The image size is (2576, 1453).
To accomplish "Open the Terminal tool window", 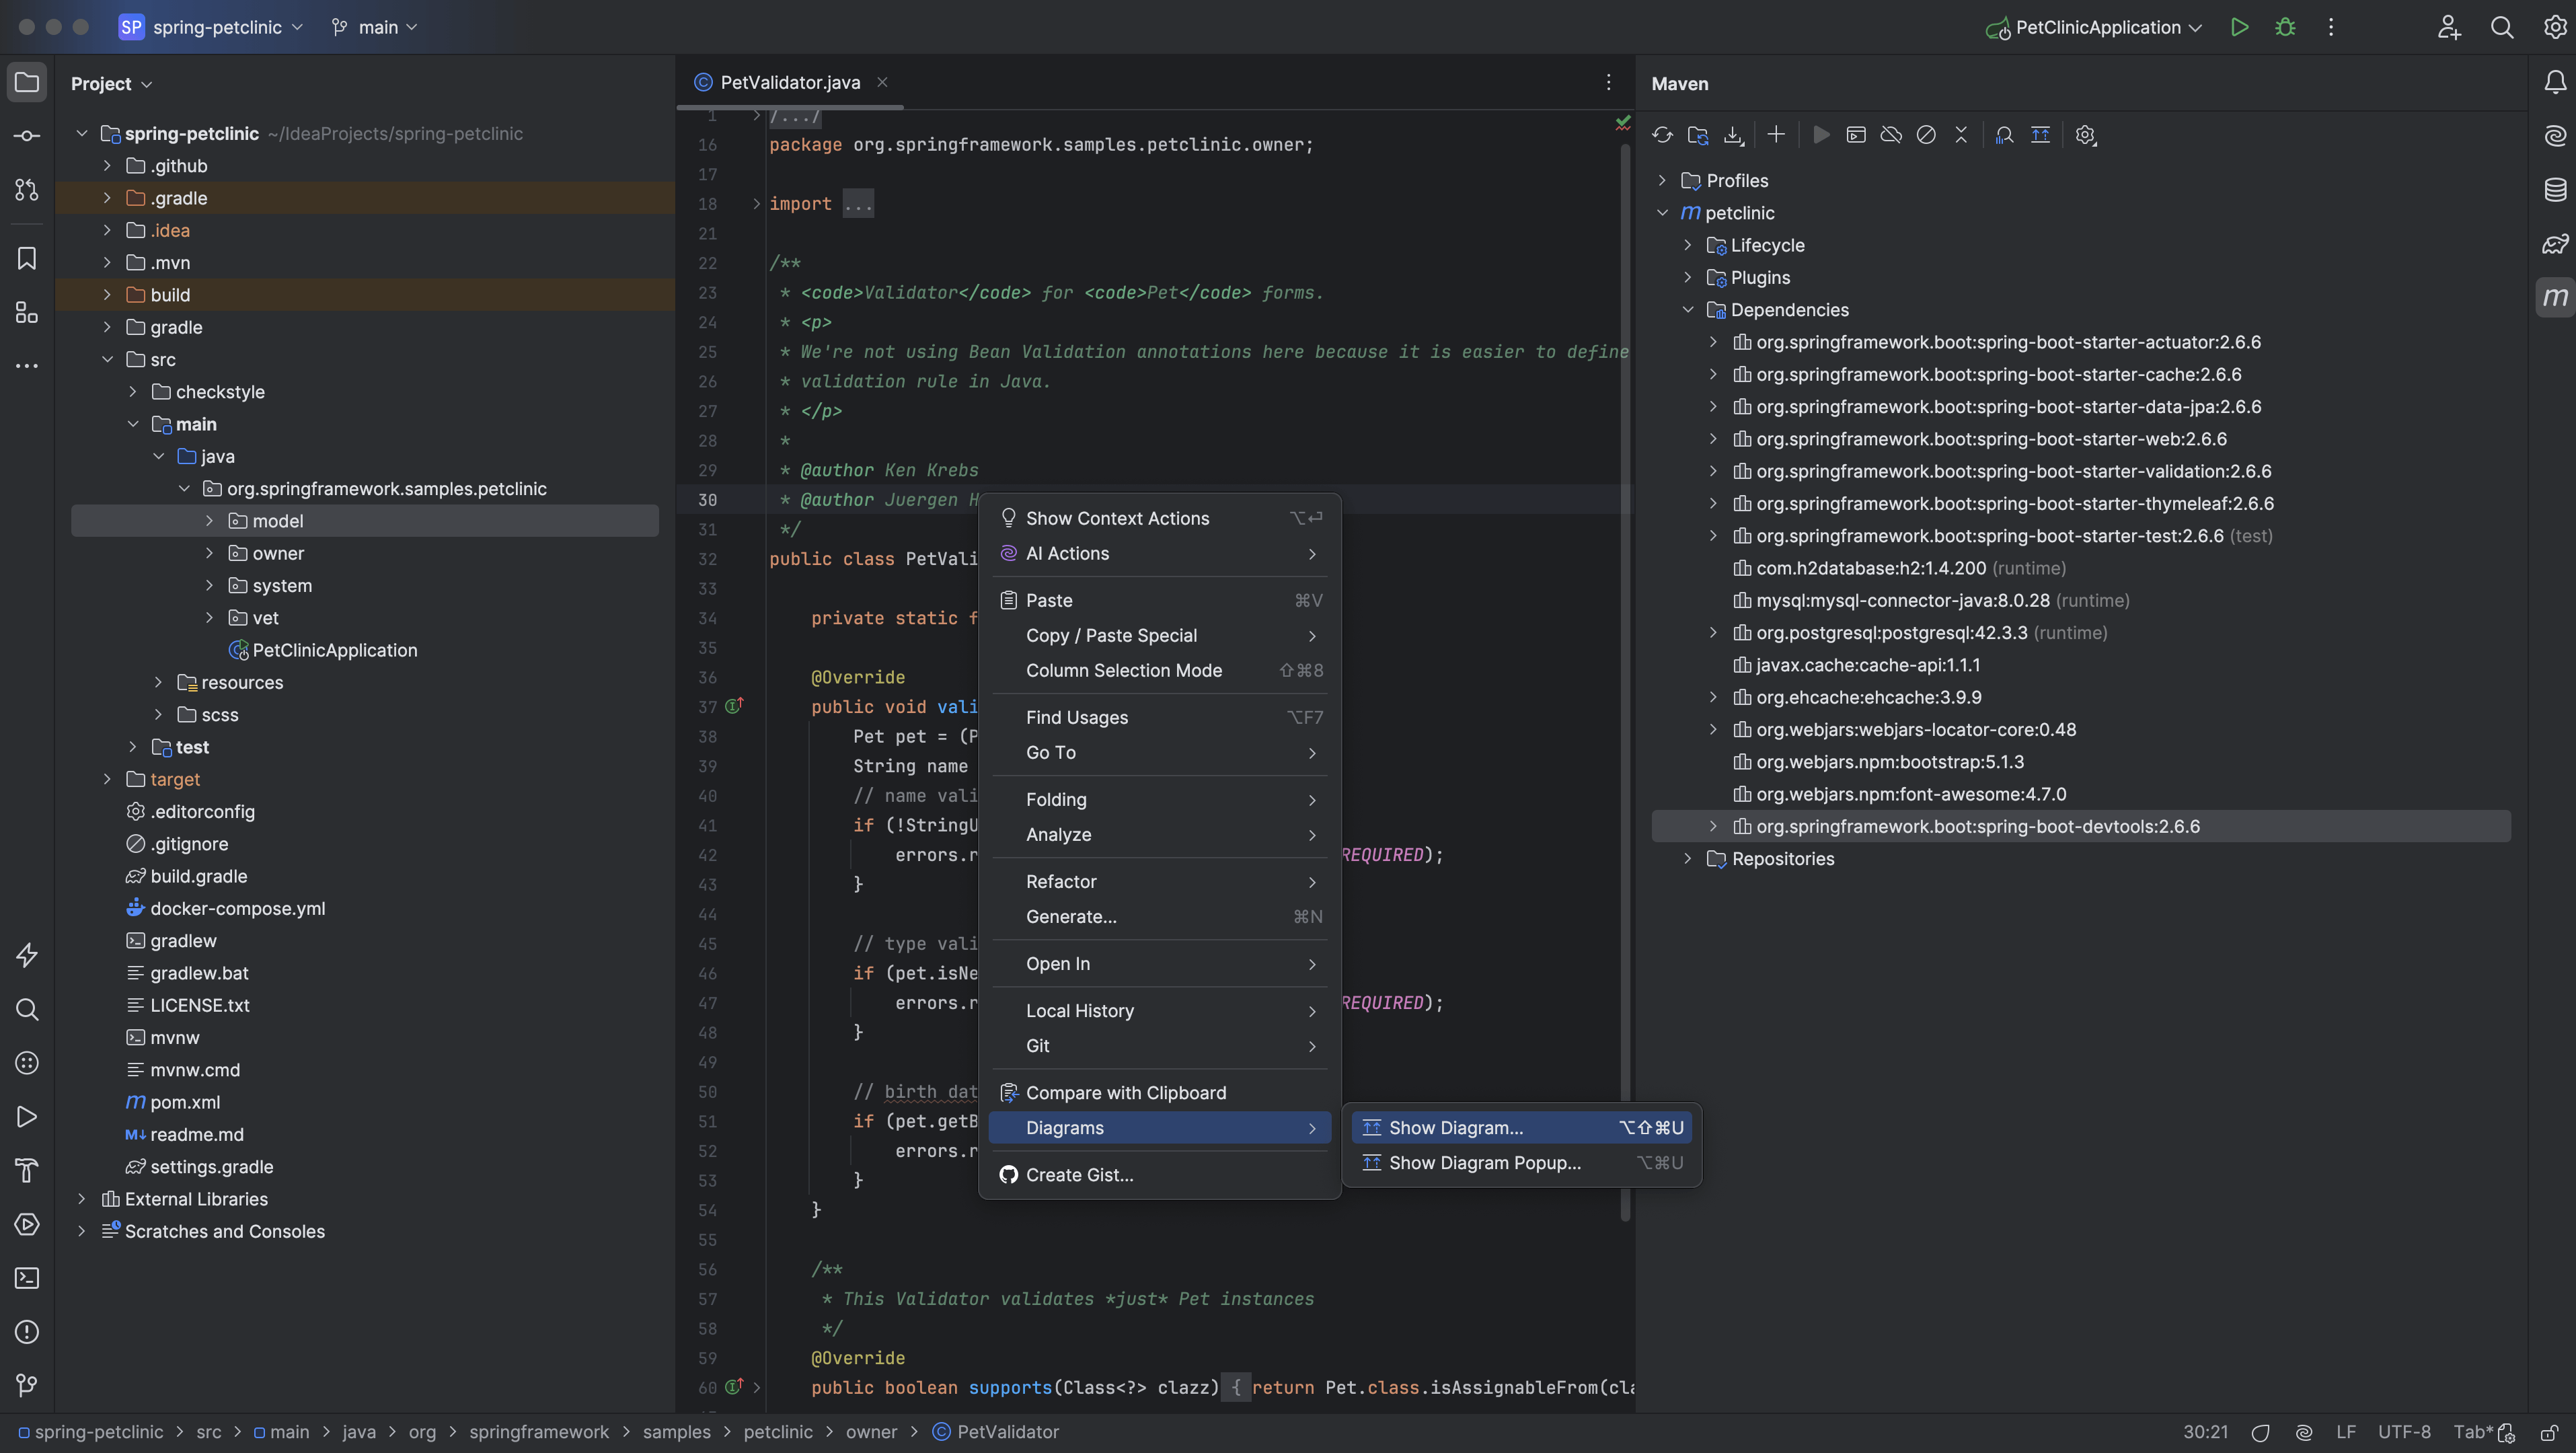I will coord(26,1278).
